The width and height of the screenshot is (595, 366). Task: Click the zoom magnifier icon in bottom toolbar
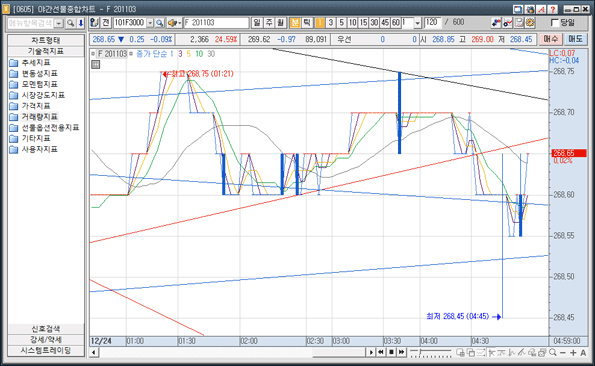pos(553,352)
